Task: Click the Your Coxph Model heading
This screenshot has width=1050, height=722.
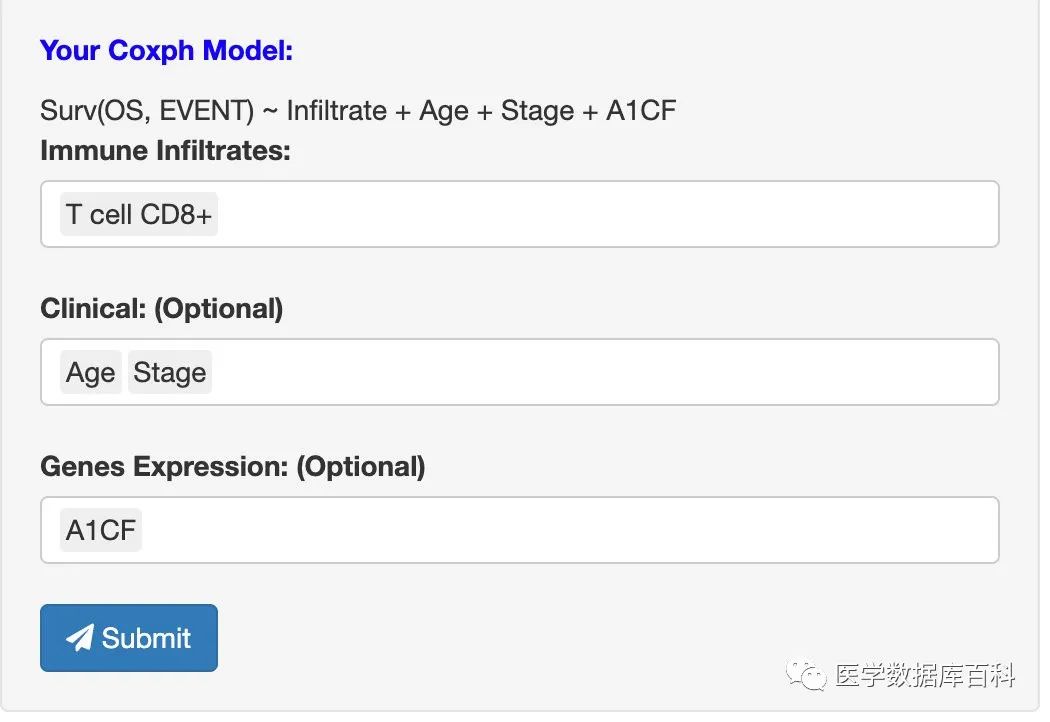Action: pyautogui.click(x=166, y=50)
